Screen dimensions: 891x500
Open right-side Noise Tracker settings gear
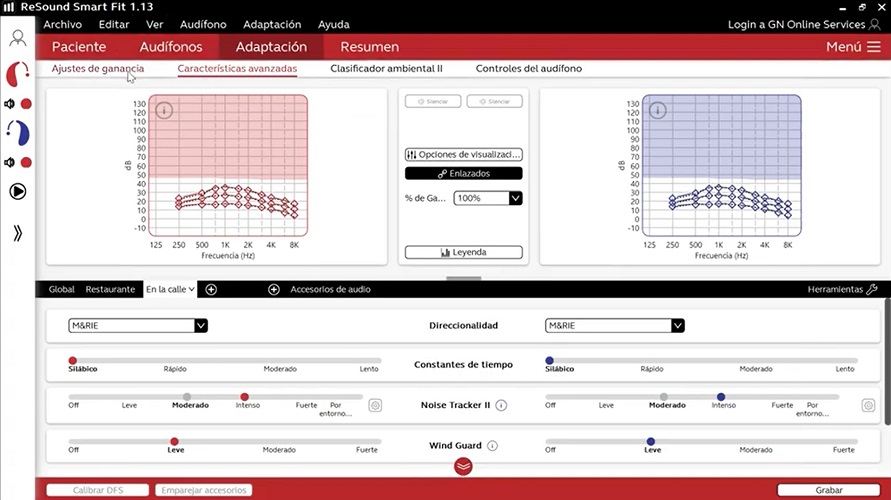[x=375, y=405]
